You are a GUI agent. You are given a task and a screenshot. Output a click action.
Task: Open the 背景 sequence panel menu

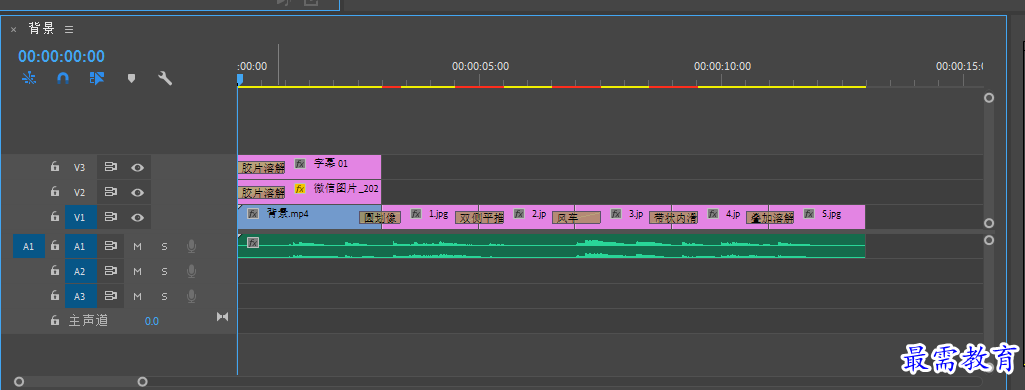click(69, 29)
